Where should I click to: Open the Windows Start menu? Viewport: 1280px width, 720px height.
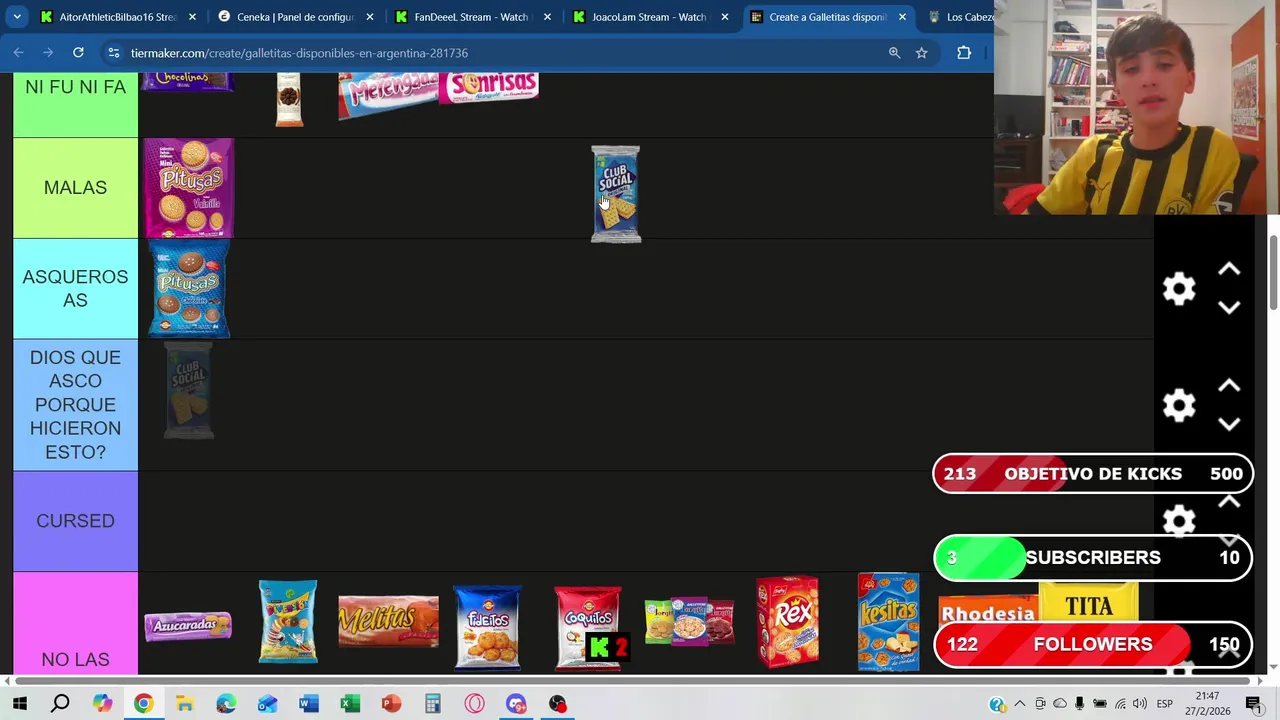[x=19, y=704]
